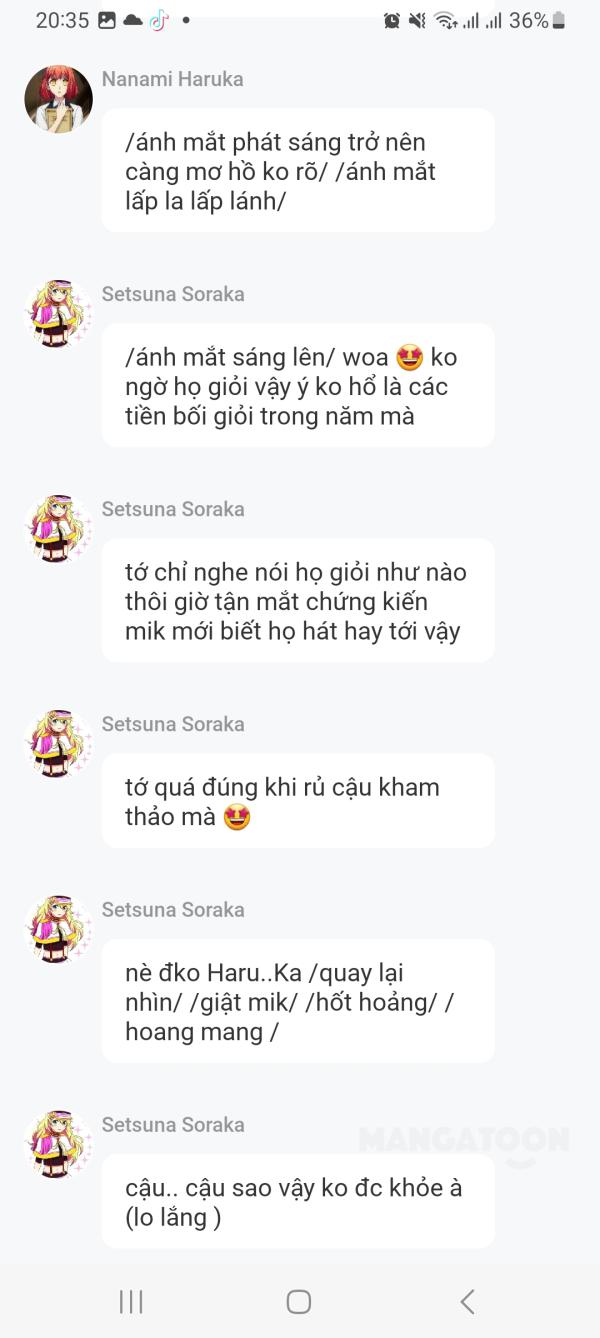This screenshot has width=600, height=1338.
Task: Tap Setsuna Soraka's avatar beside the "woa" message
Action: pyautogui.click(x=58, y=315)
